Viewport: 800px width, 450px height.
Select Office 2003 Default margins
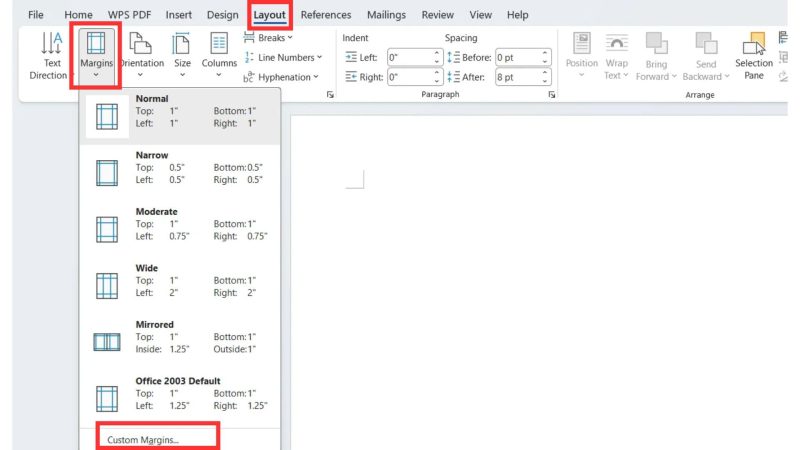[180, 399]
